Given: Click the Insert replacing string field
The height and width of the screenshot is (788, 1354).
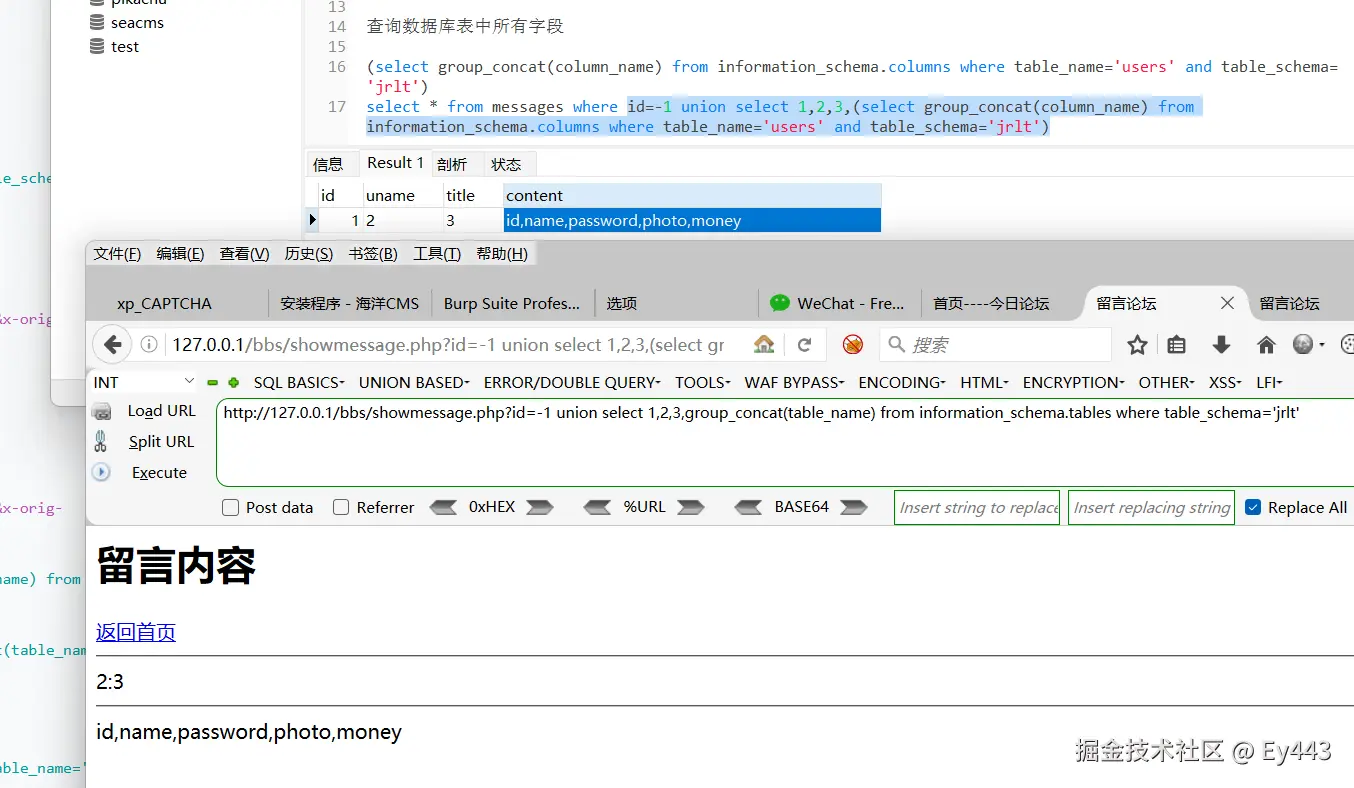Looking at the screenshot, I should [1151, 507].
